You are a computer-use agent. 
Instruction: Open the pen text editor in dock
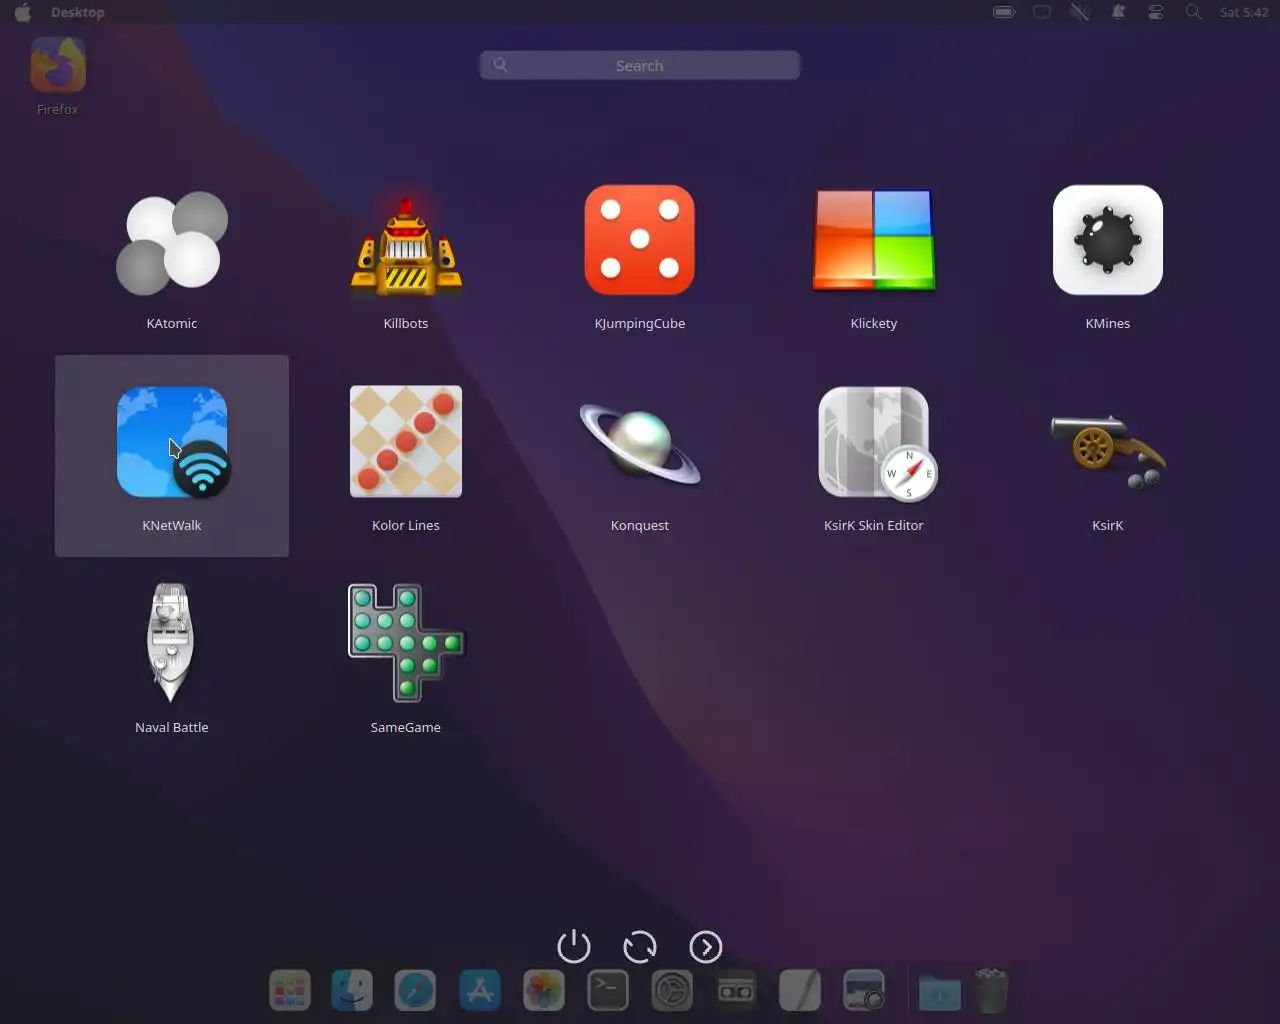(800, 991)
